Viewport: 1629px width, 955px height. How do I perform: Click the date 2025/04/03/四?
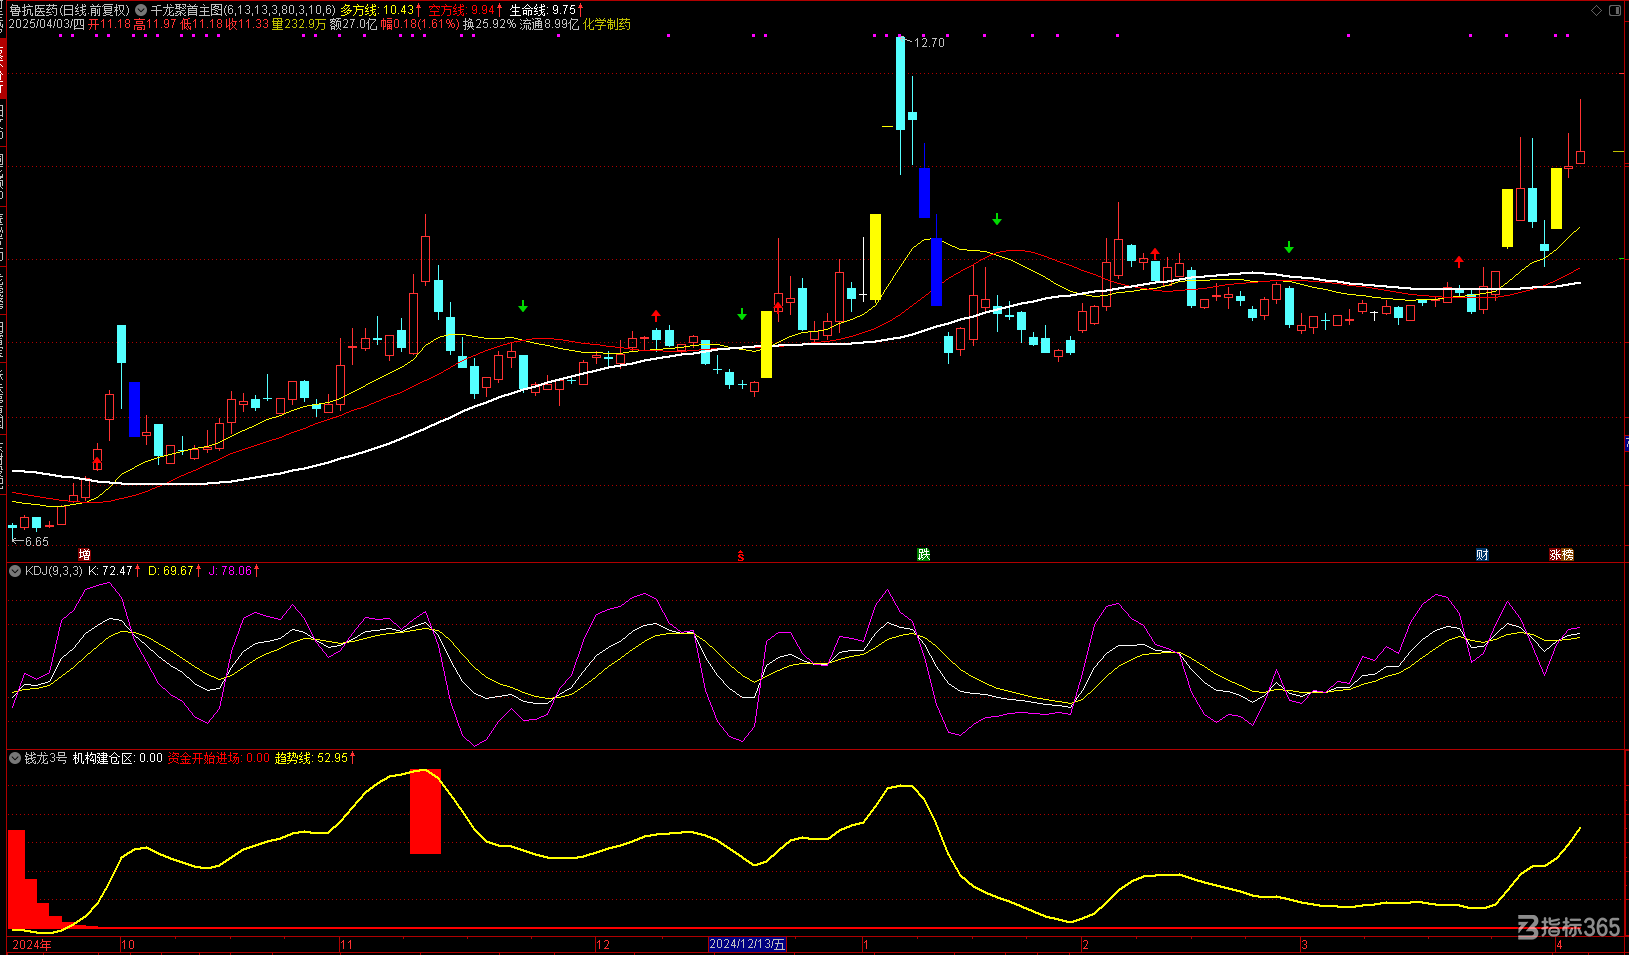pyautogui.click(x=47, y=24)
